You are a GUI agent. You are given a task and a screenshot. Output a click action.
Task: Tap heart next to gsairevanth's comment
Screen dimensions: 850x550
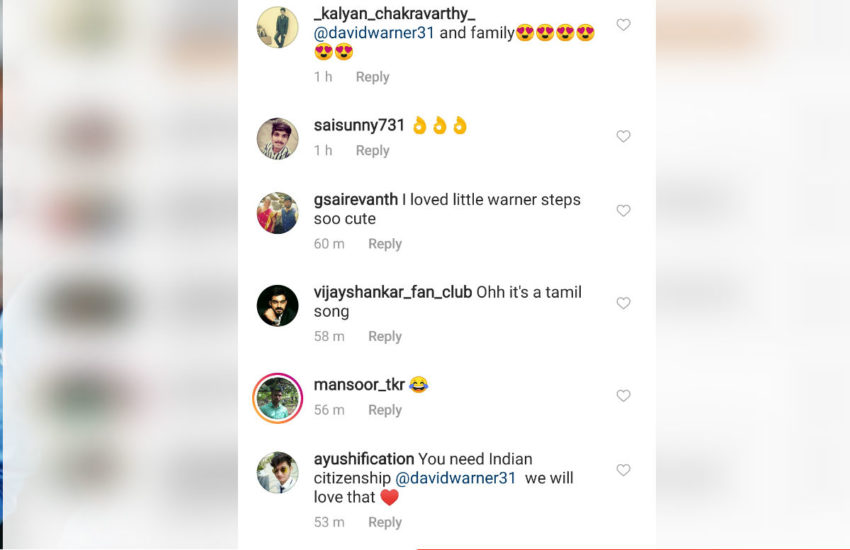[623, 210]
